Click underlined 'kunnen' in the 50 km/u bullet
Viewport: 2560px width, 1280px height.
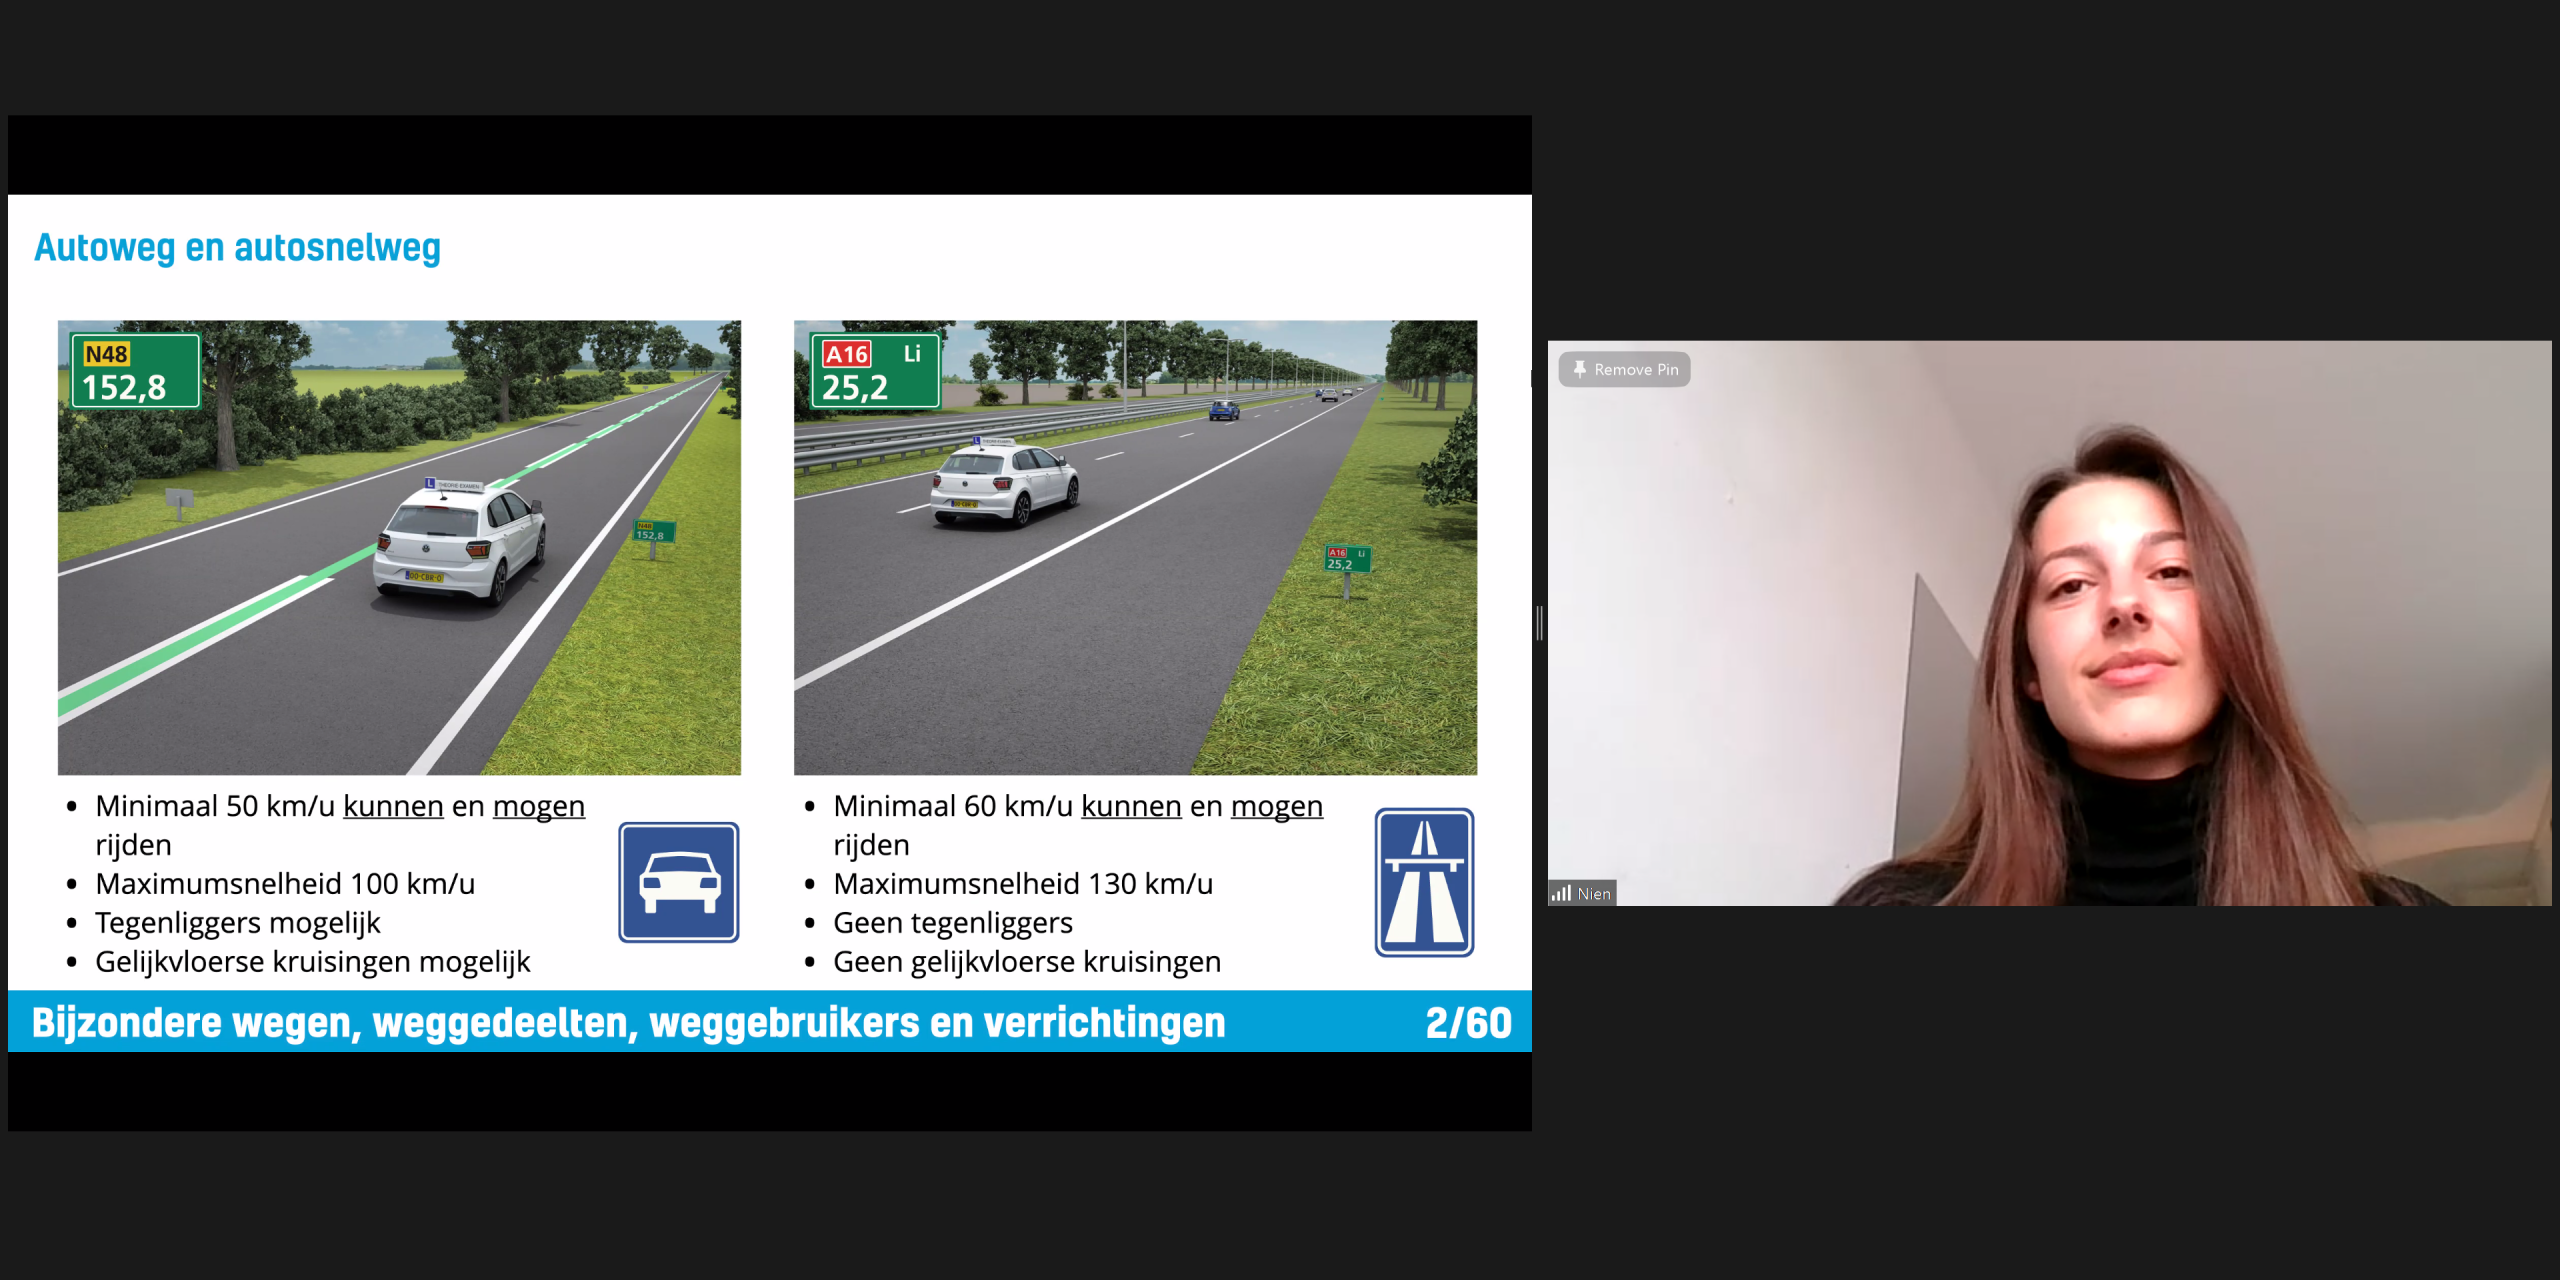point(392,806)
